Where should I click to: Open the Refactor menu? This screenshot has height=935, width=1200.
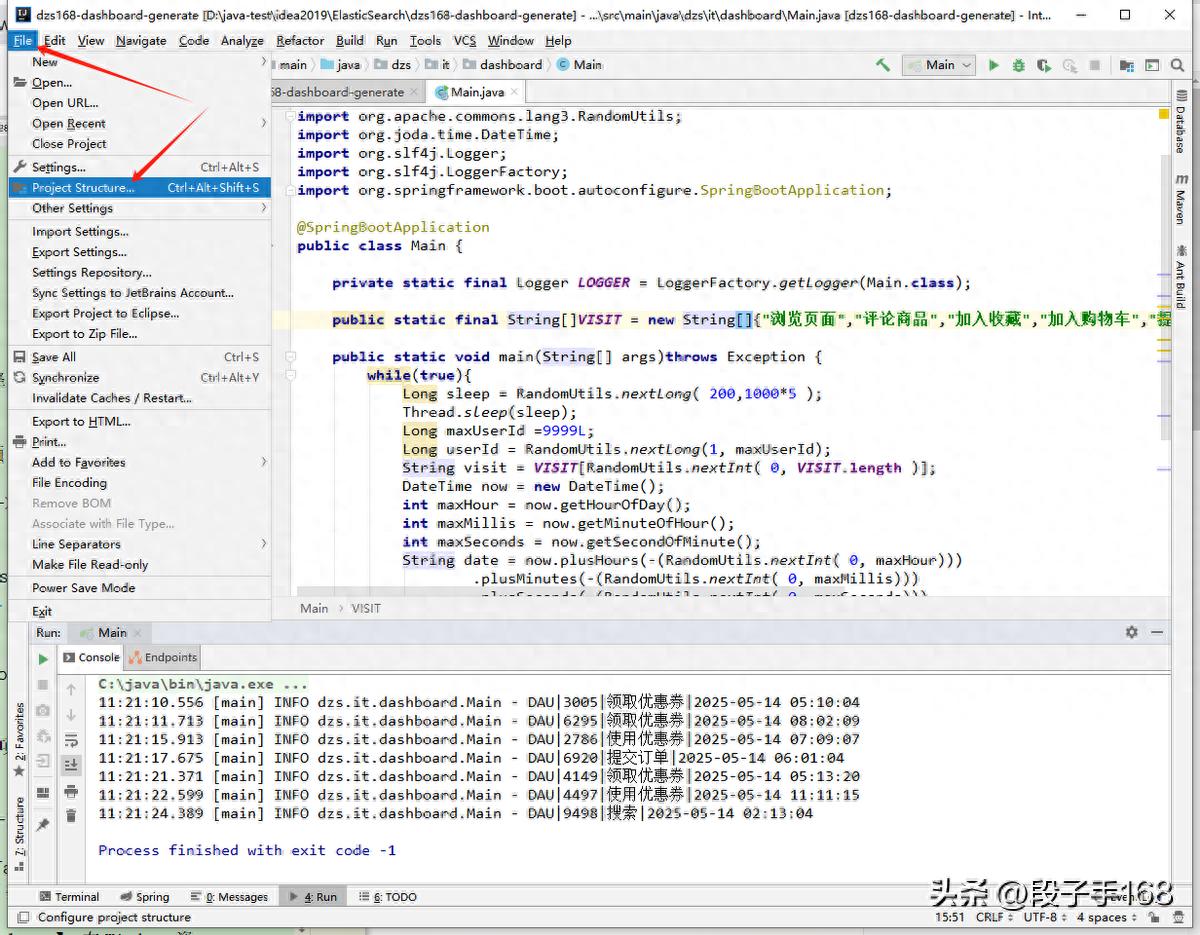[300, 40]
